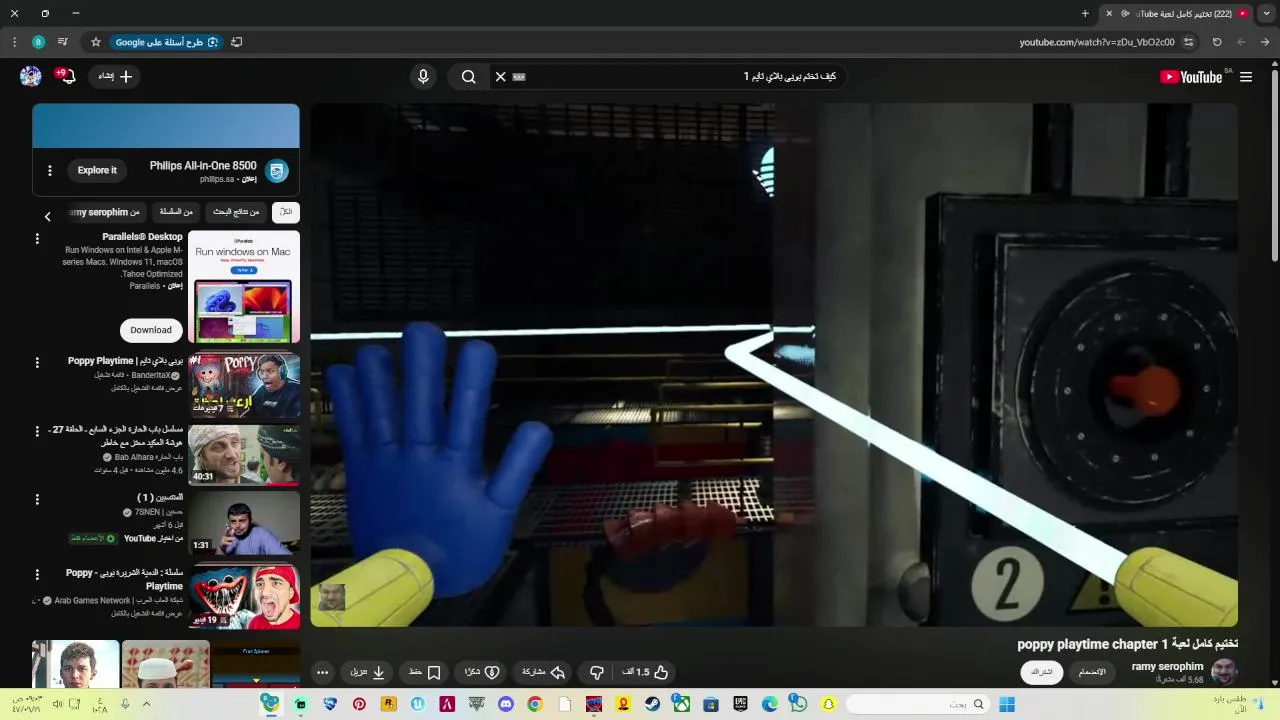
Task: Join the ramy serophim channel membership
Action: click(x=1092, y=672)
